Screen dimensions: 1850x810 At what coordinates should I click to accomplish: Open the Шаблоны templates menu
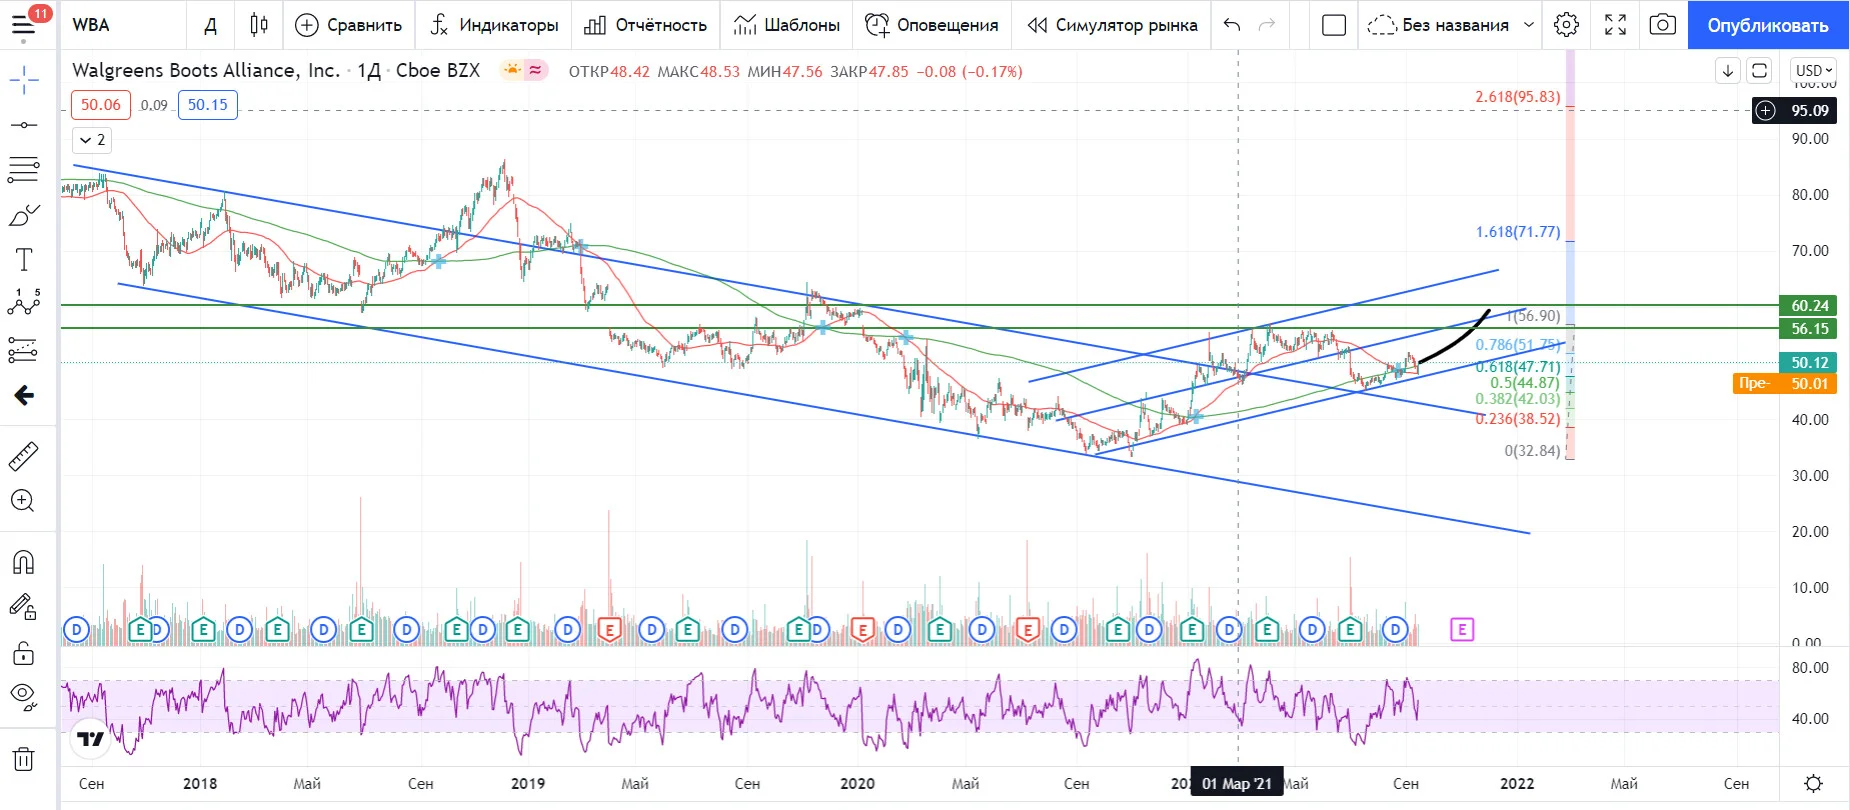pyautogui.click(x=787, y=25)
